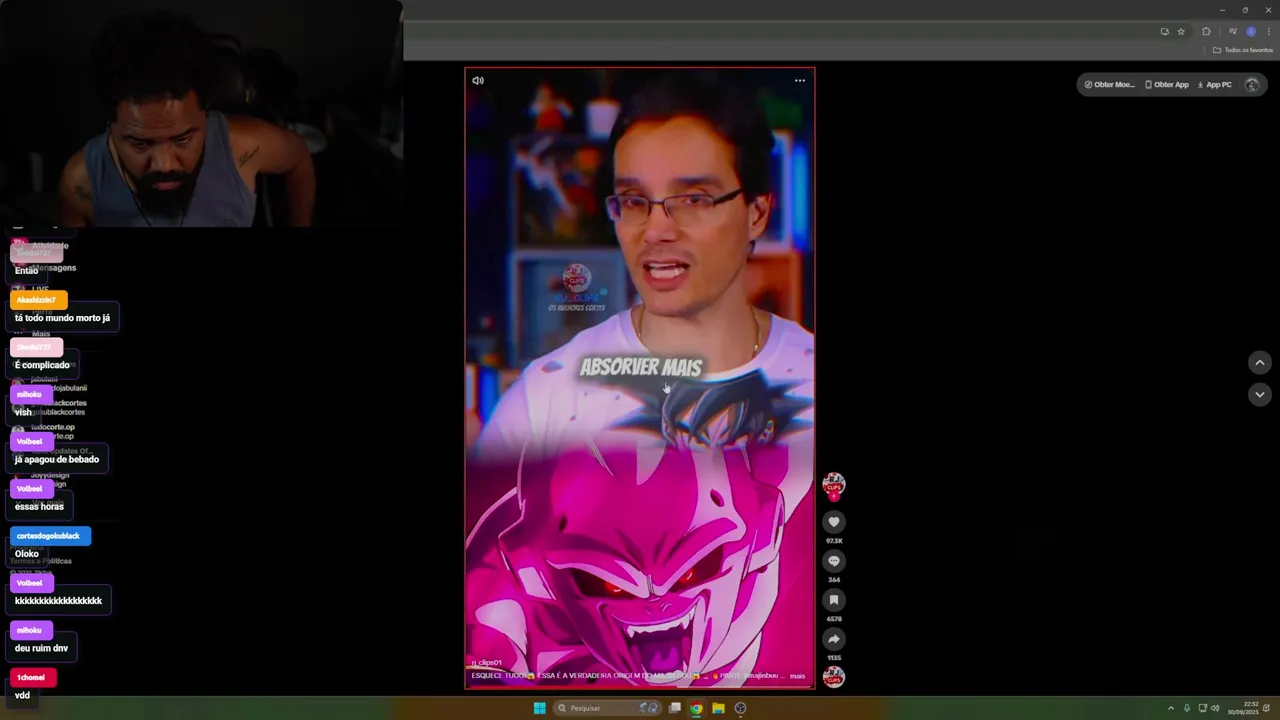Open the Todos os favoritos folder
This screenshot has height=720, width=1280.
pyautogui.click(x=1243, y=50)
